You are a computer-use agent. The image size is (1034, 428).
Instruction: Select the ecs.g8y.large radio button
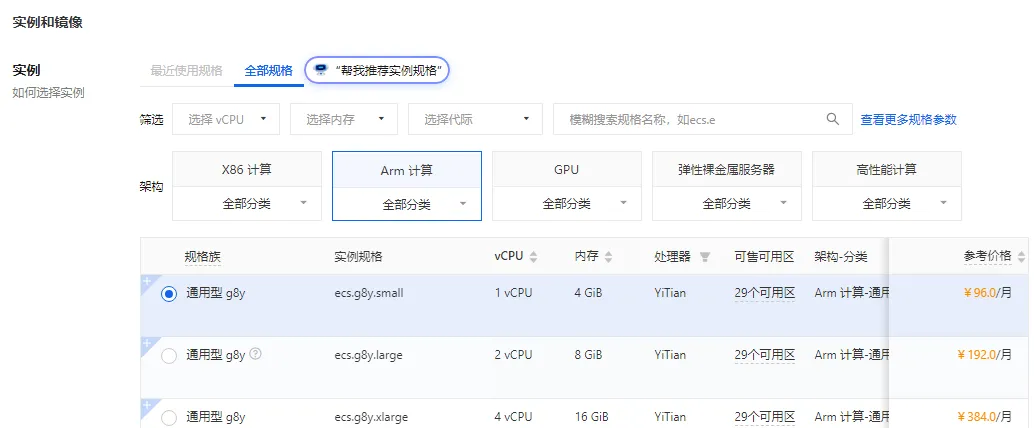tap(169, 356)
